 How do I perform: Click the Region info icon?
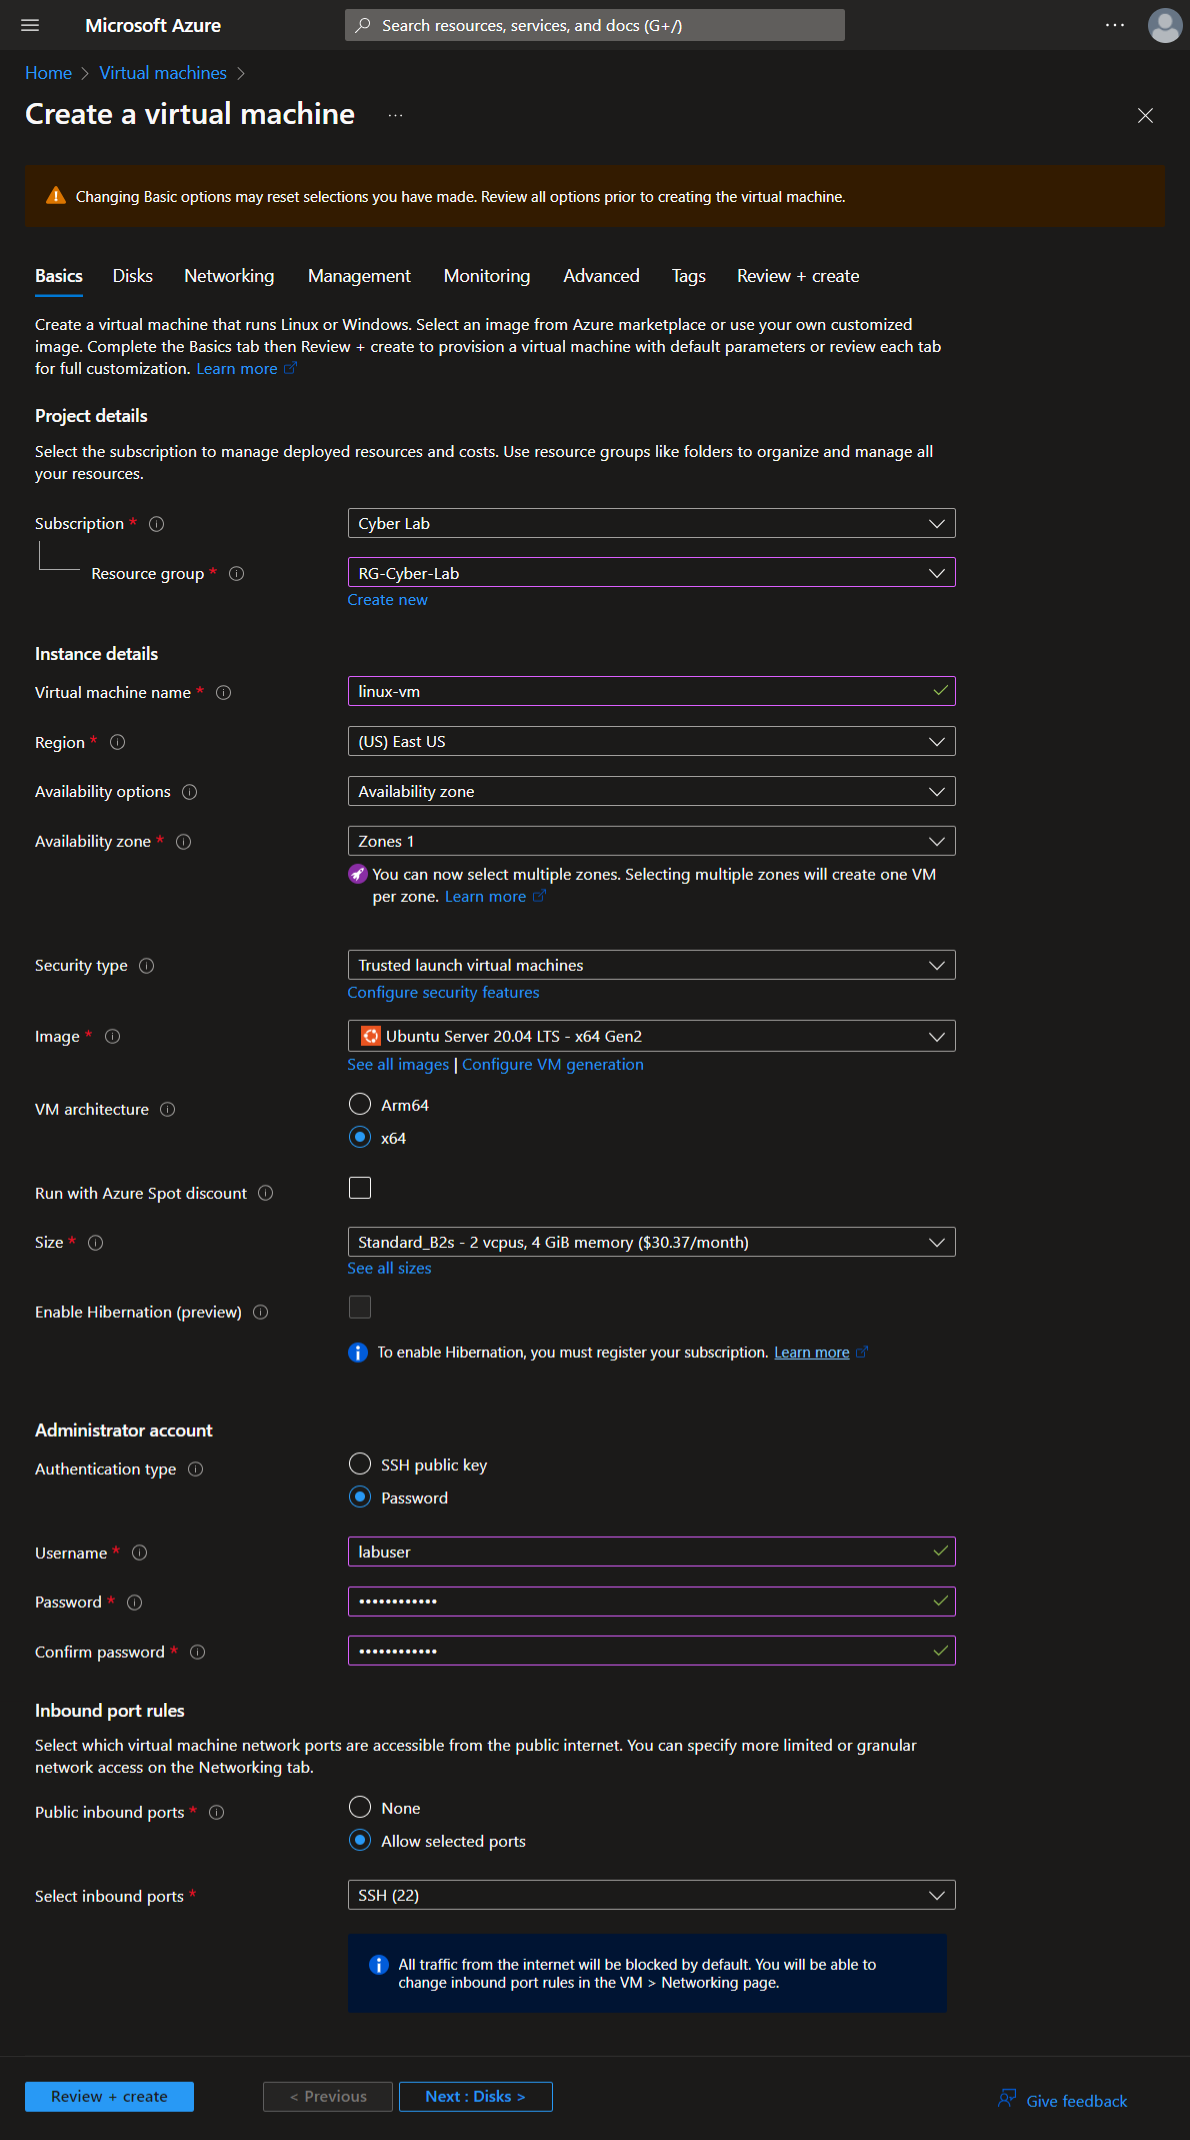(x=118, y=742)
